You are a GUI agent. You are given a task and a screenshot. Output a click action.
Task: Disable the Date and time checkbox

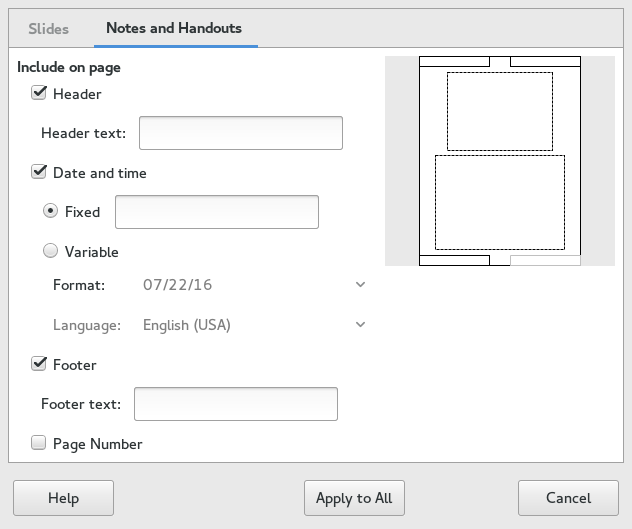click(x=39, y=172)
